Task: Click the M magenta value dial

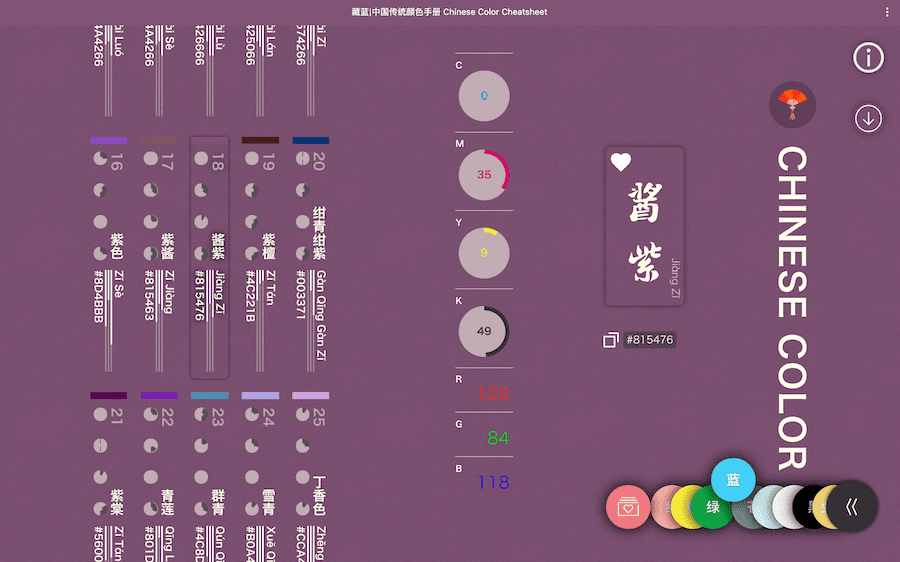Action: tap(484, 175)
